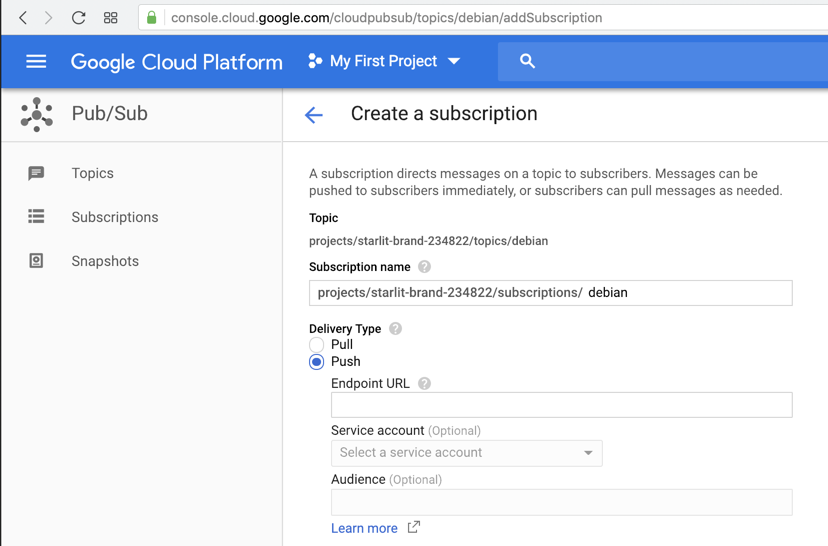
Task: Expand the Select a service account dropdown
Action: pos(466,453)
